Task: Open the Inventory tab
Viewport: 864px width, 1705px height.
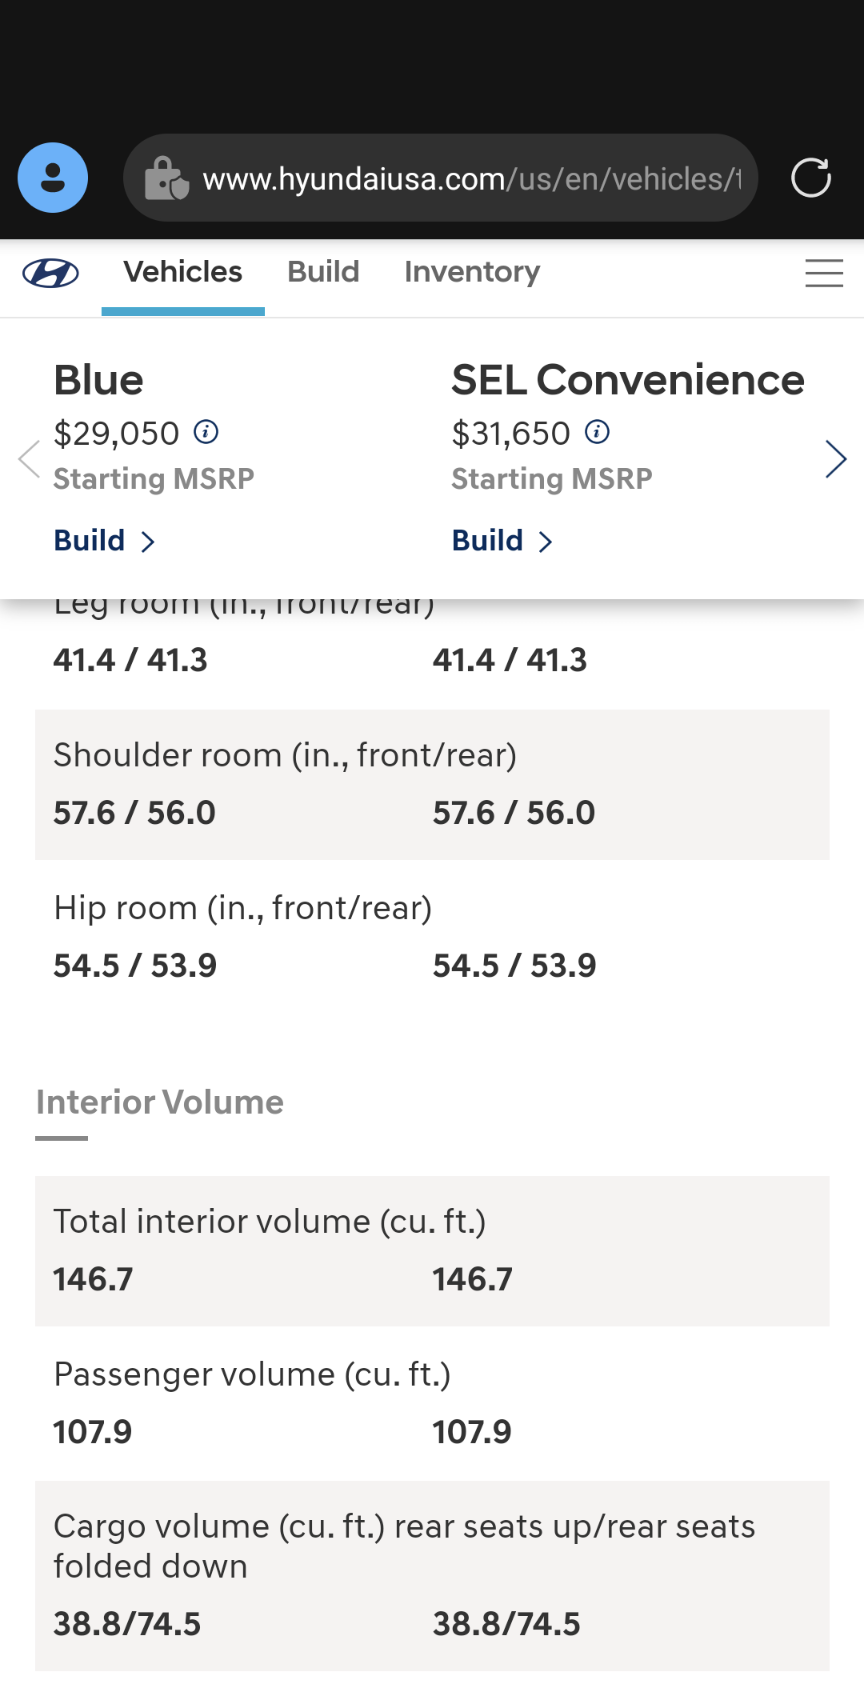Action: (472, 272)
